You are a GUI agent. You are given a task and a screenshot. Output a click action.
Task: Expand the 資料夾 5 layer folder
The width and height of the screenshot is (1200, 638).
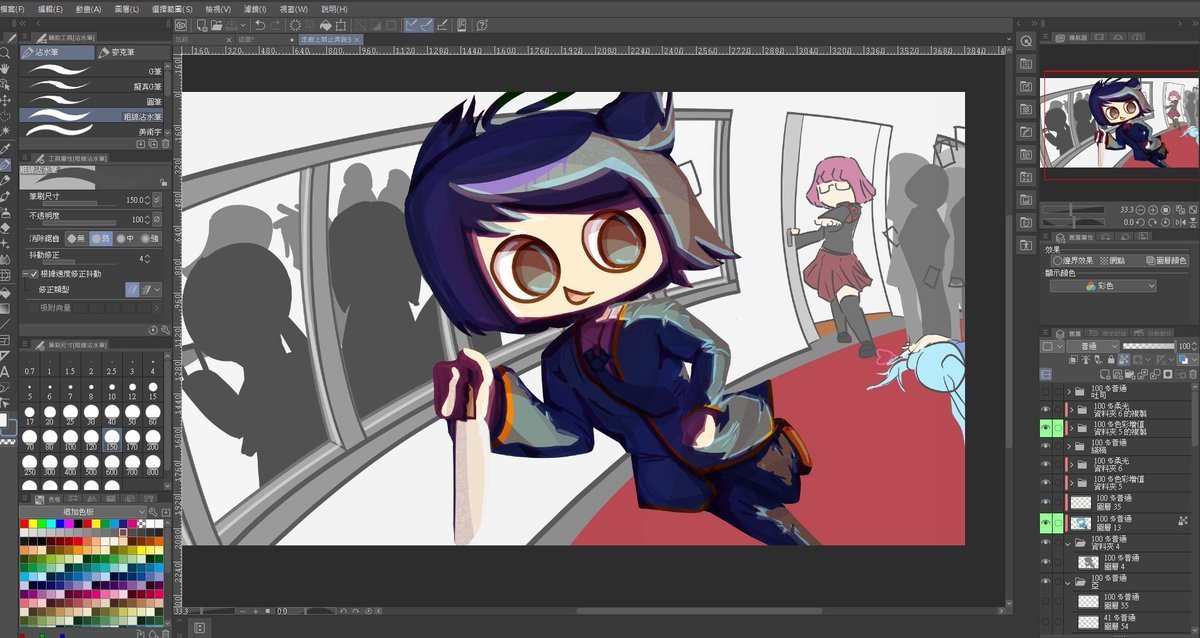pyautogui.click(x=1070, y=483)
